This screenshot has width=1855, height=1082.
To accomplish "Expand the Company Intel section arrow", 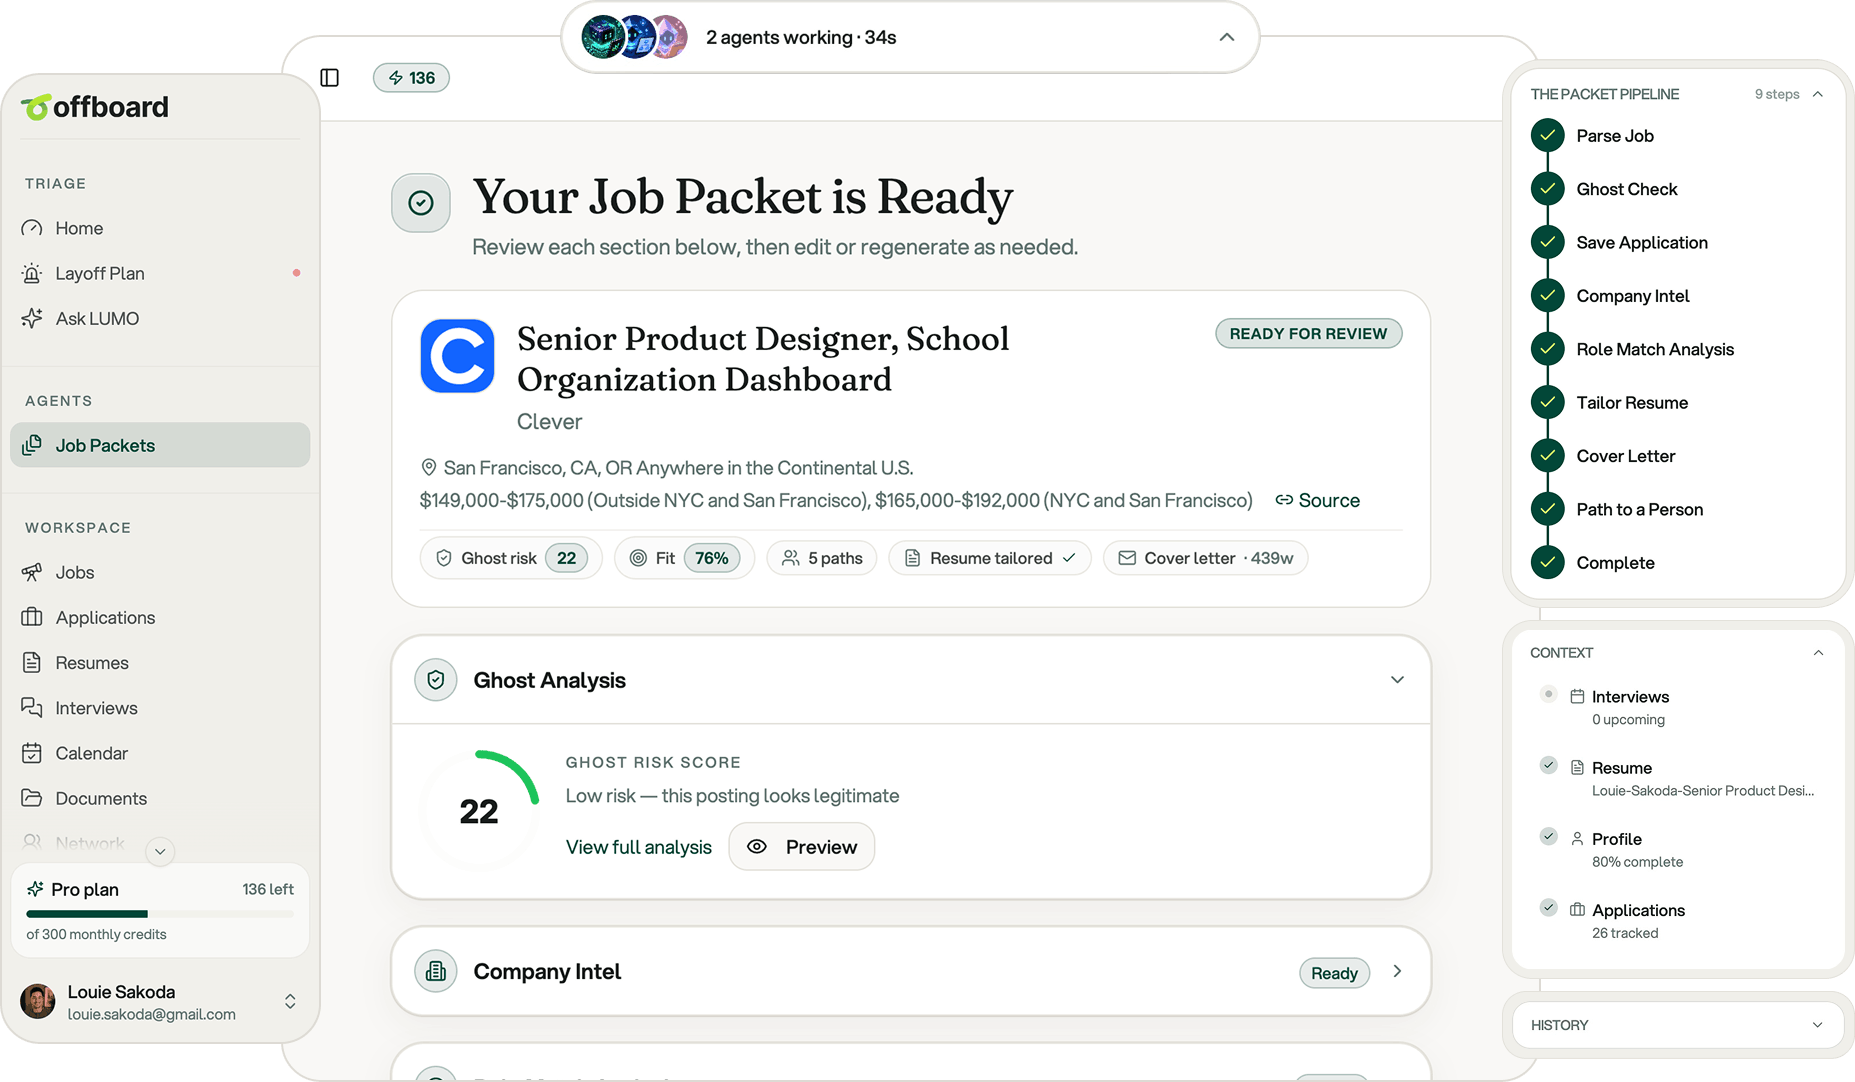I will [x=1397, y=972].
